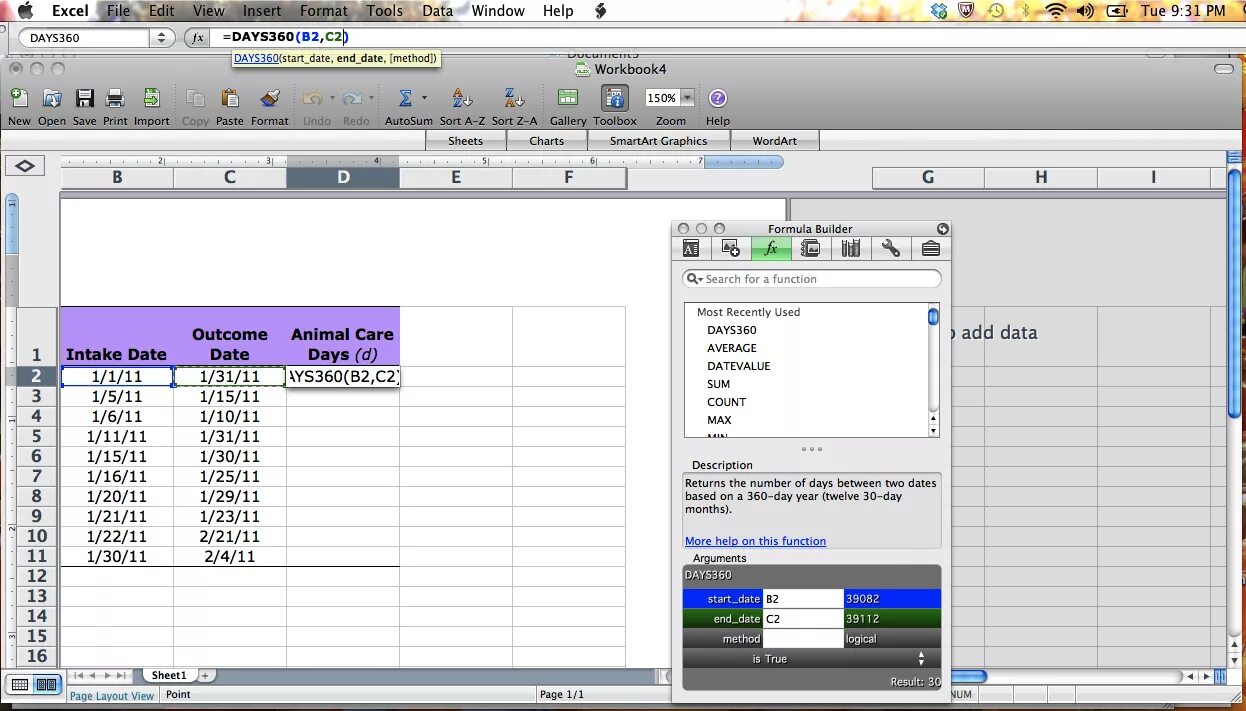Click the Undo toolbar icon
This screenshot has height=711, width=1246.
(312, 98)
